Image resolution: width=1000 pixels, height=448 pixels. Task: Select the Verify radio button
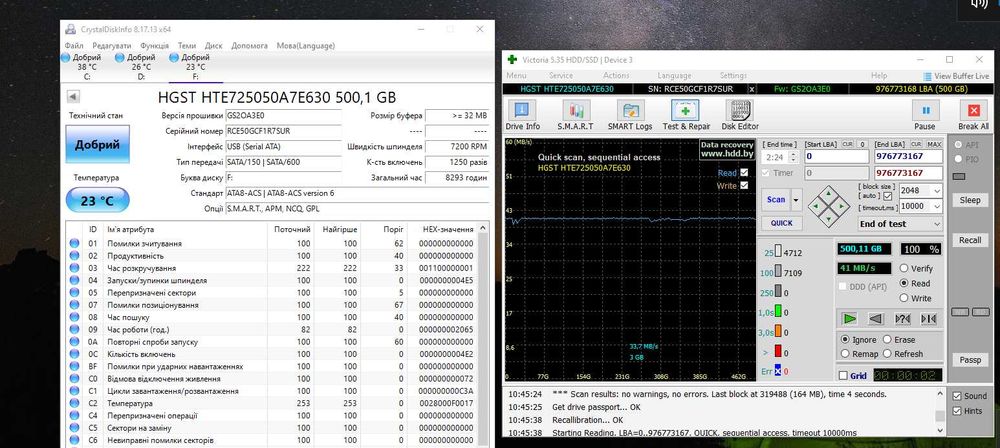coord(904,269)
